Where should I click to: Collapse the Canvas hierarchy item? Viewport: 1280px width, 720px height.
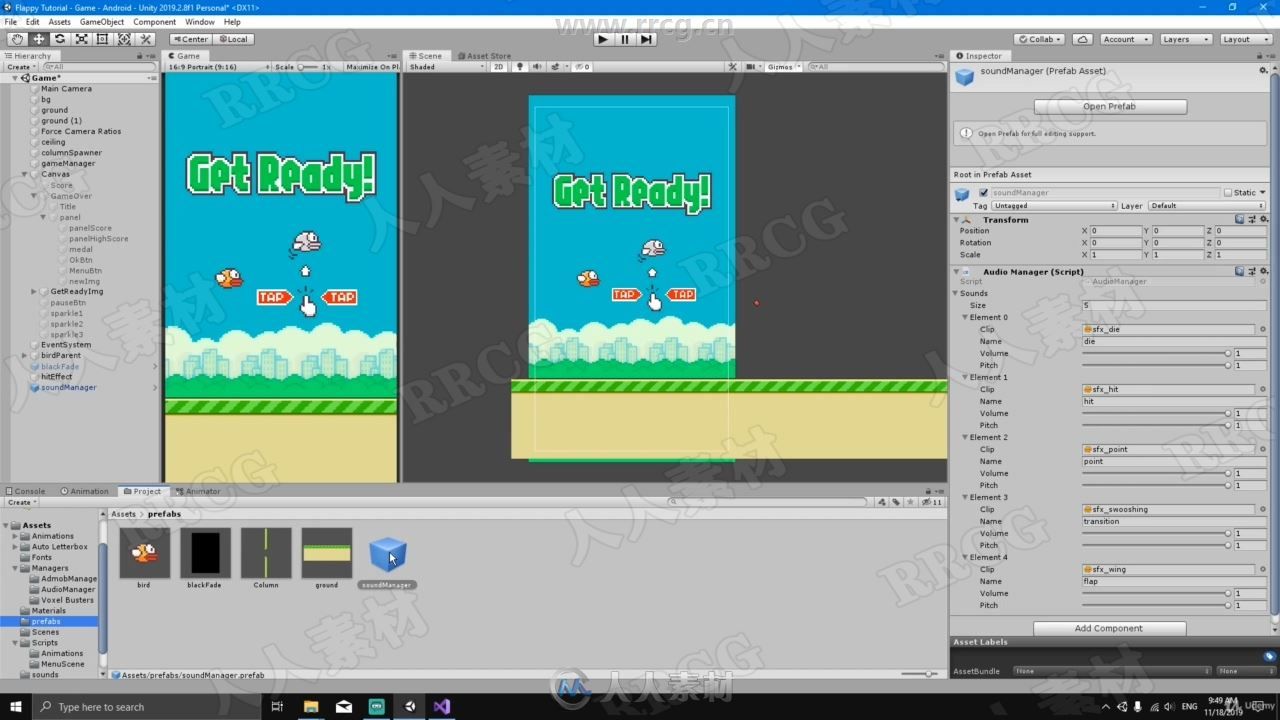pos(25,174)
